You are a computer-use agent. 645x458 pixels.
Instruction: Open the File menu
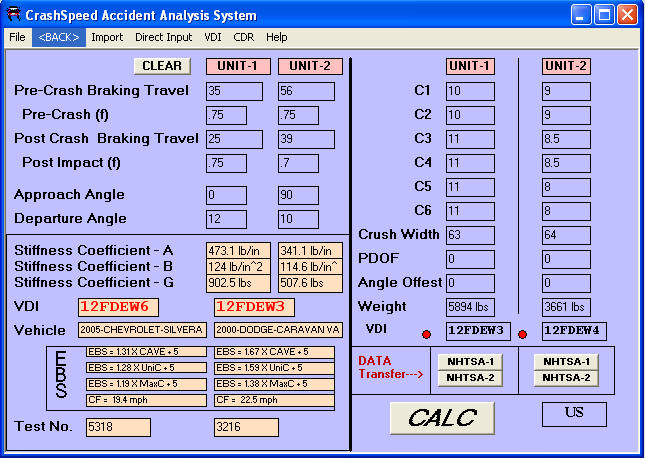(x=17, y=37)
